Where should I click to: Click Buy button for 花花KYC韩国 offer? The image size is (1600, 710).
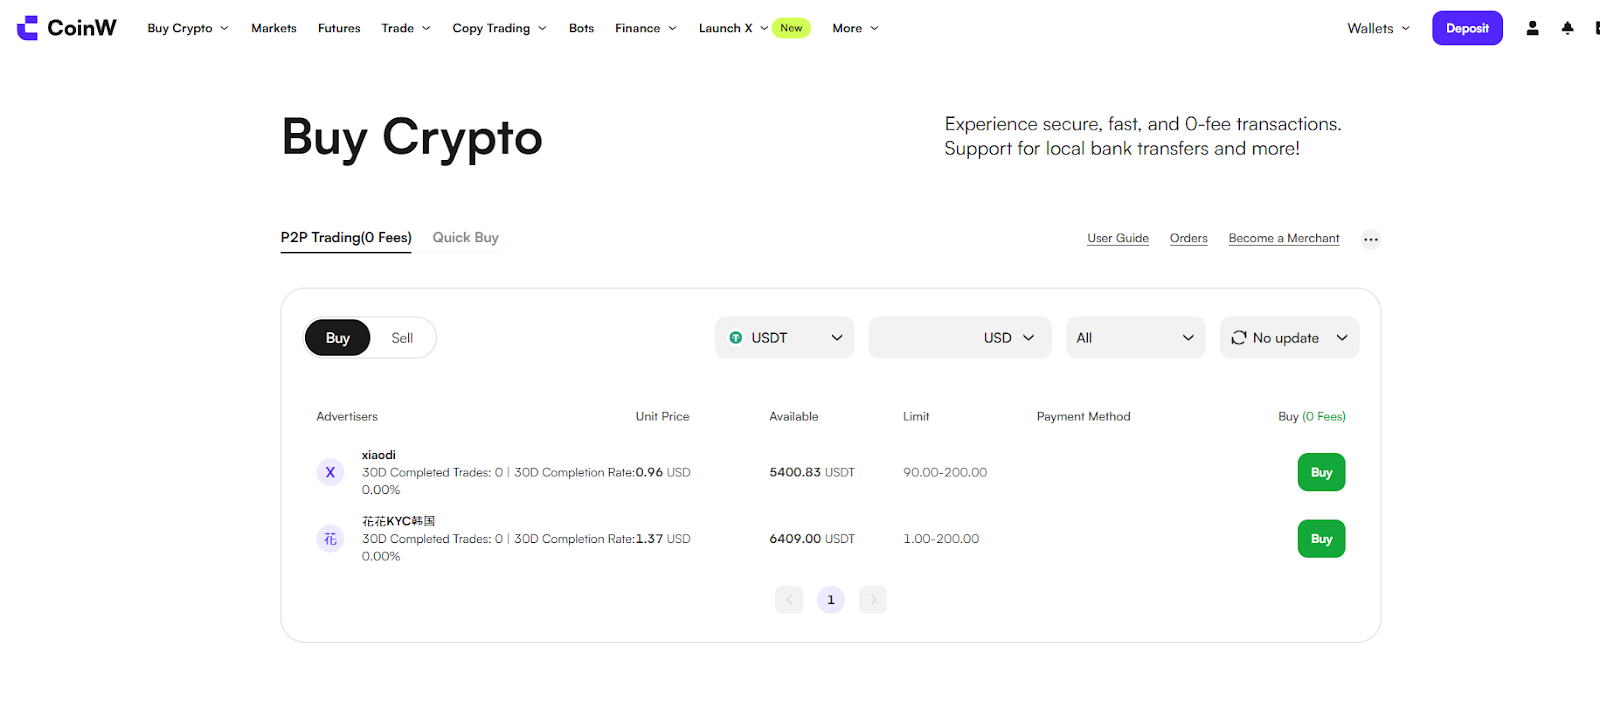tap(1321, 539)
